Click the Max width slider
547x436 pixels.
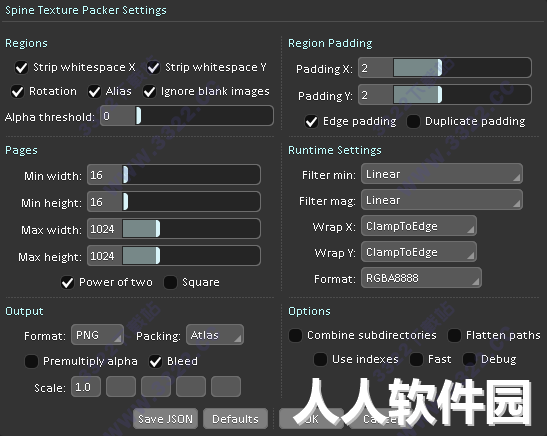click(191, 229)
